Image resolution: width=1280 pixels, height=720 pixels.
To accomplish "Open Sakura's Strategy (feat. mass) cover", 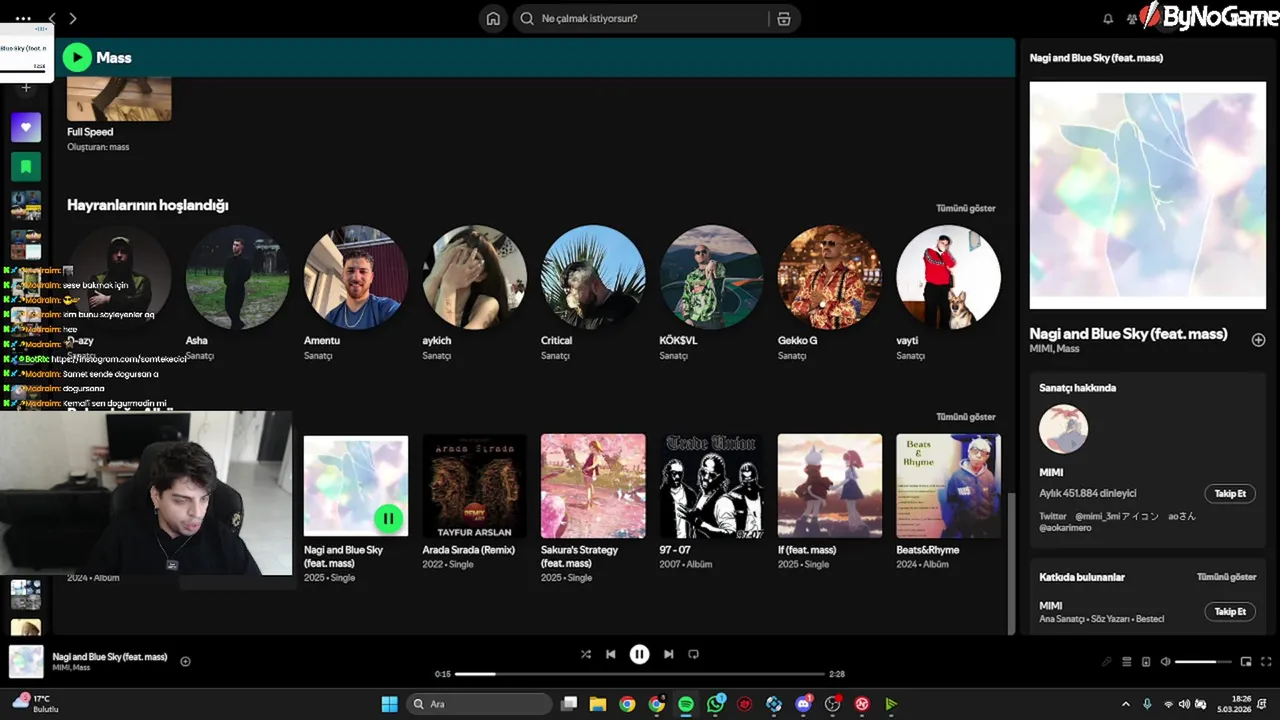I will coord(593,486).
